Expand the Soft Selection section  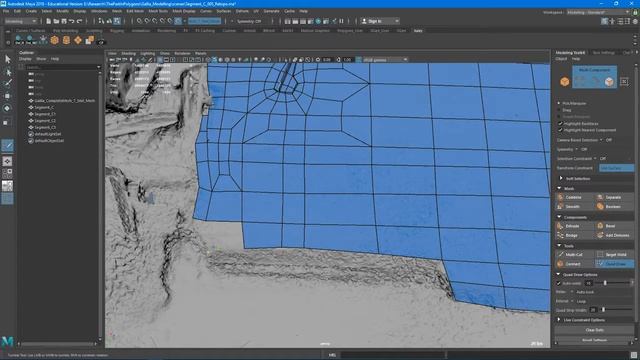click(x=561, y=178)
